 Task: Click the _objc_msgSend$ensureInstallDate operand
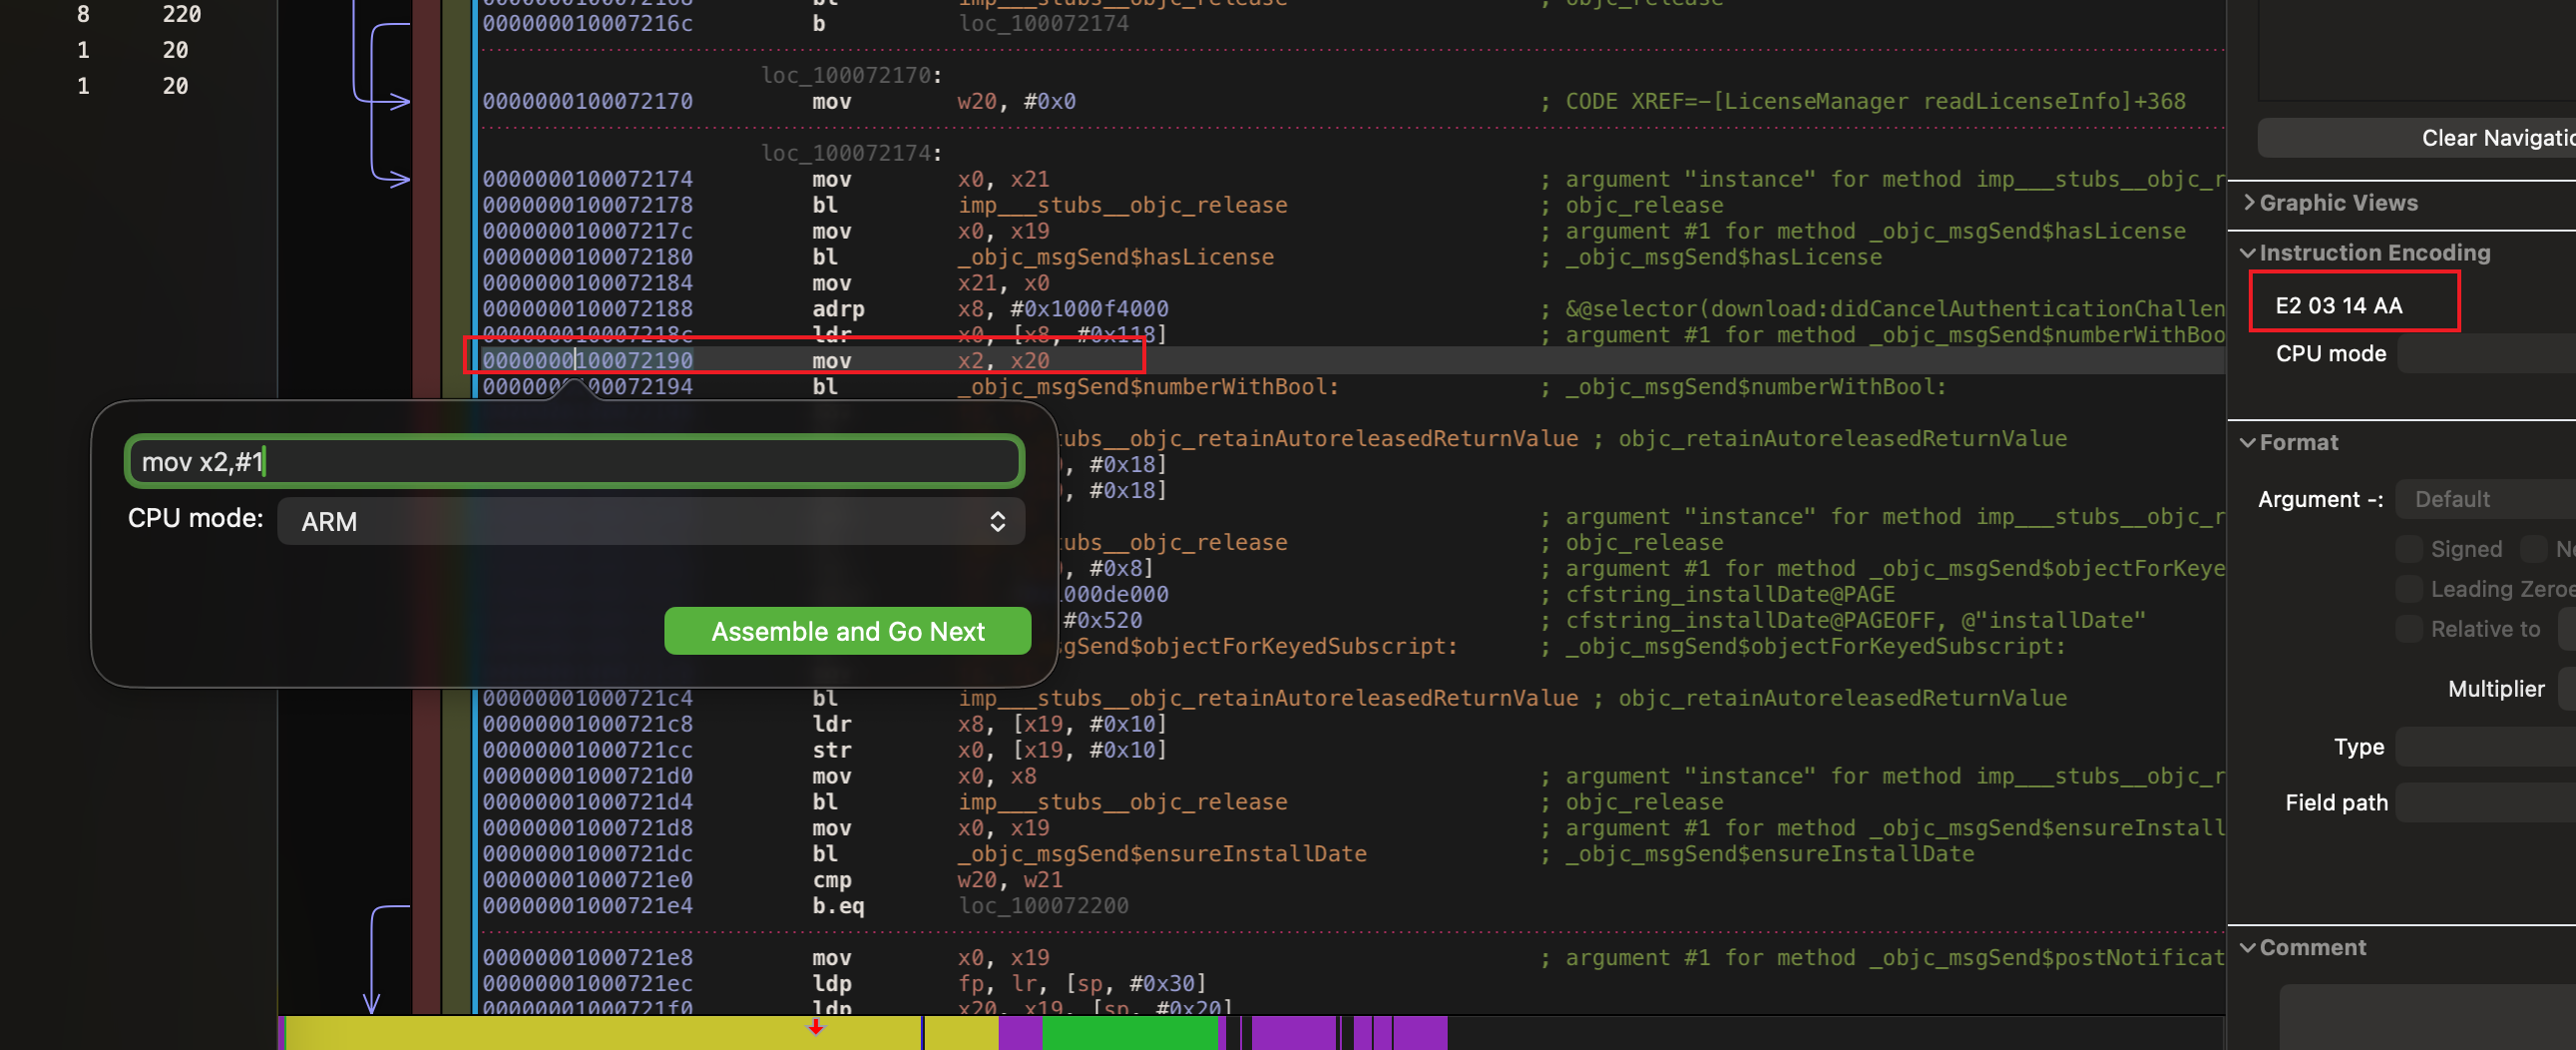tap(1162, 854)
